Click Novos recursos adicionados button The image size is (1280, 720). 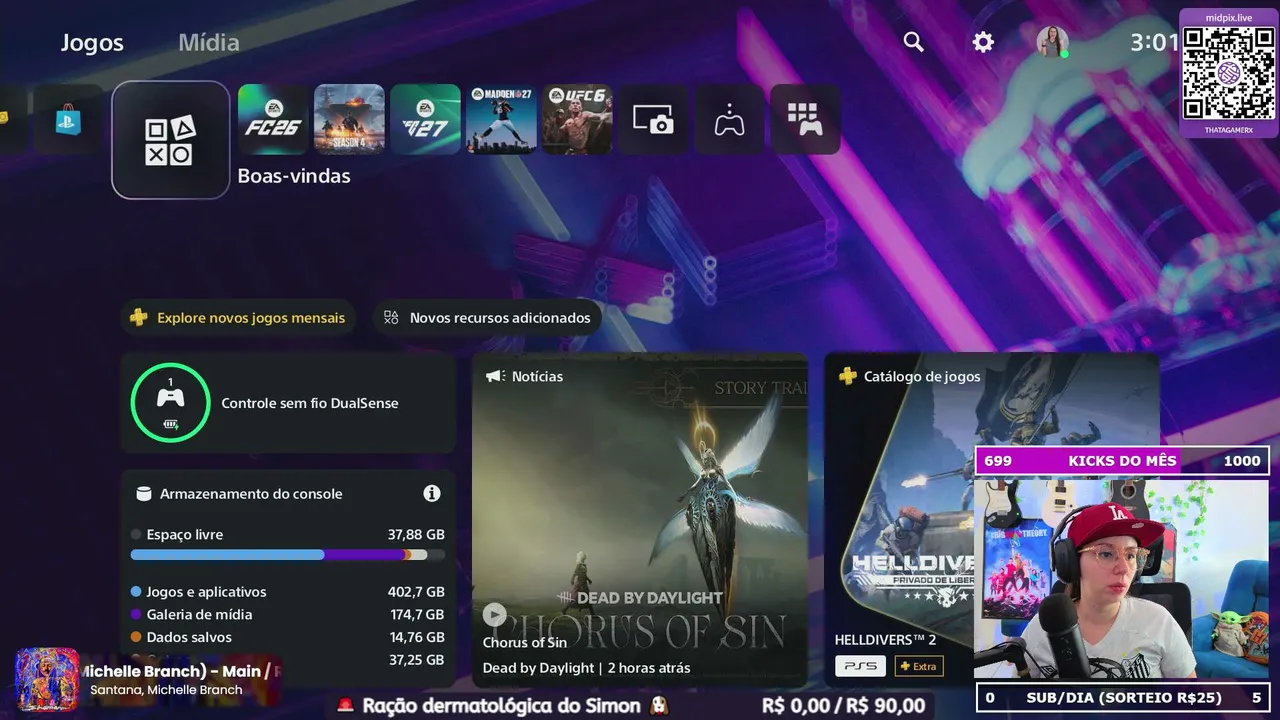pyautogui.click(x=487, y=318)
